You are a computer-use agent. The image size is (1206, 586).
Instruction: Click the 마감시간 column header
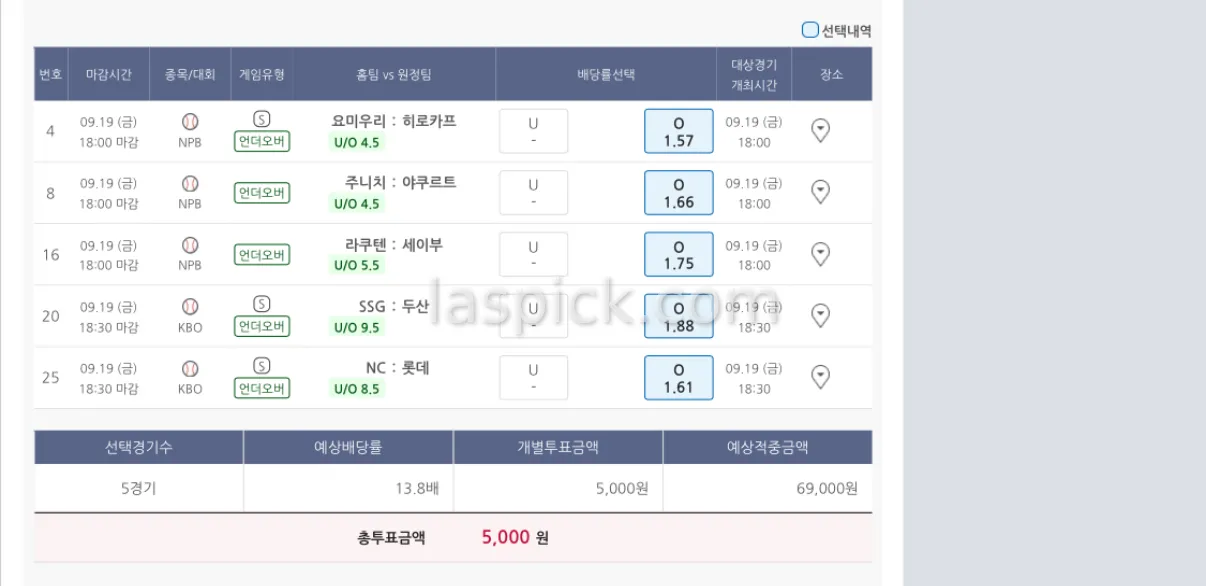108,74
